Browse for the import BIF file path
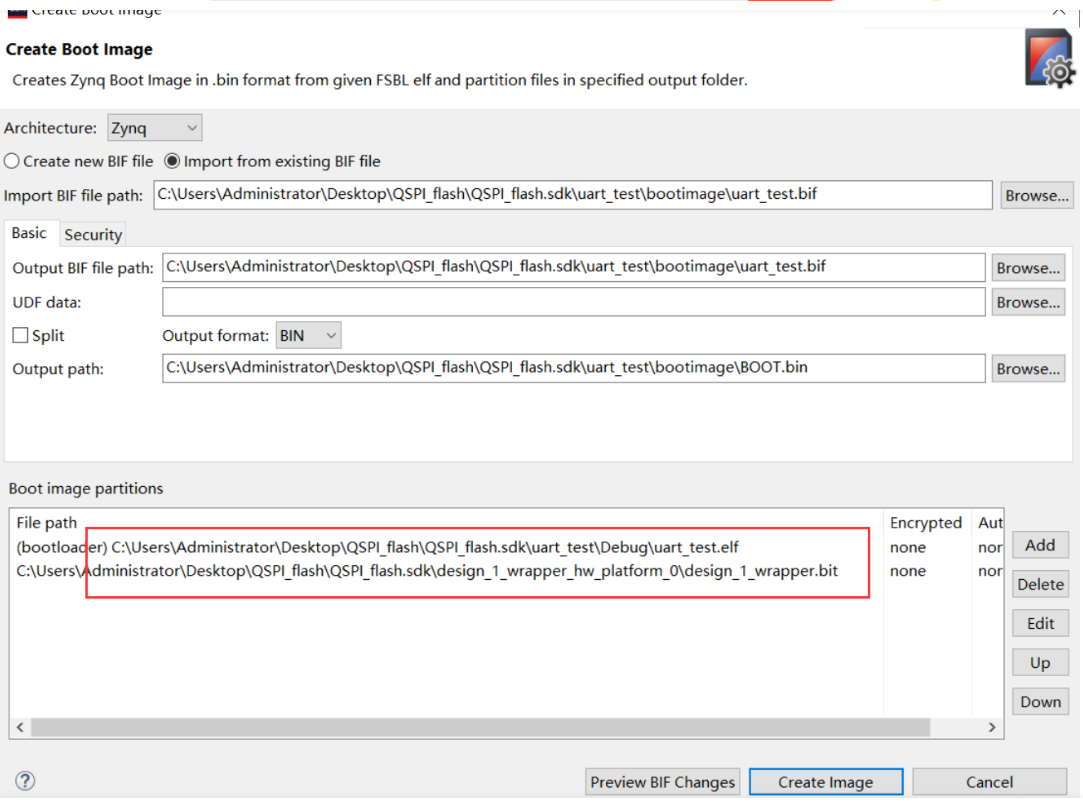This screenshot has width=1083, height=809. [x=1037, y=196]
